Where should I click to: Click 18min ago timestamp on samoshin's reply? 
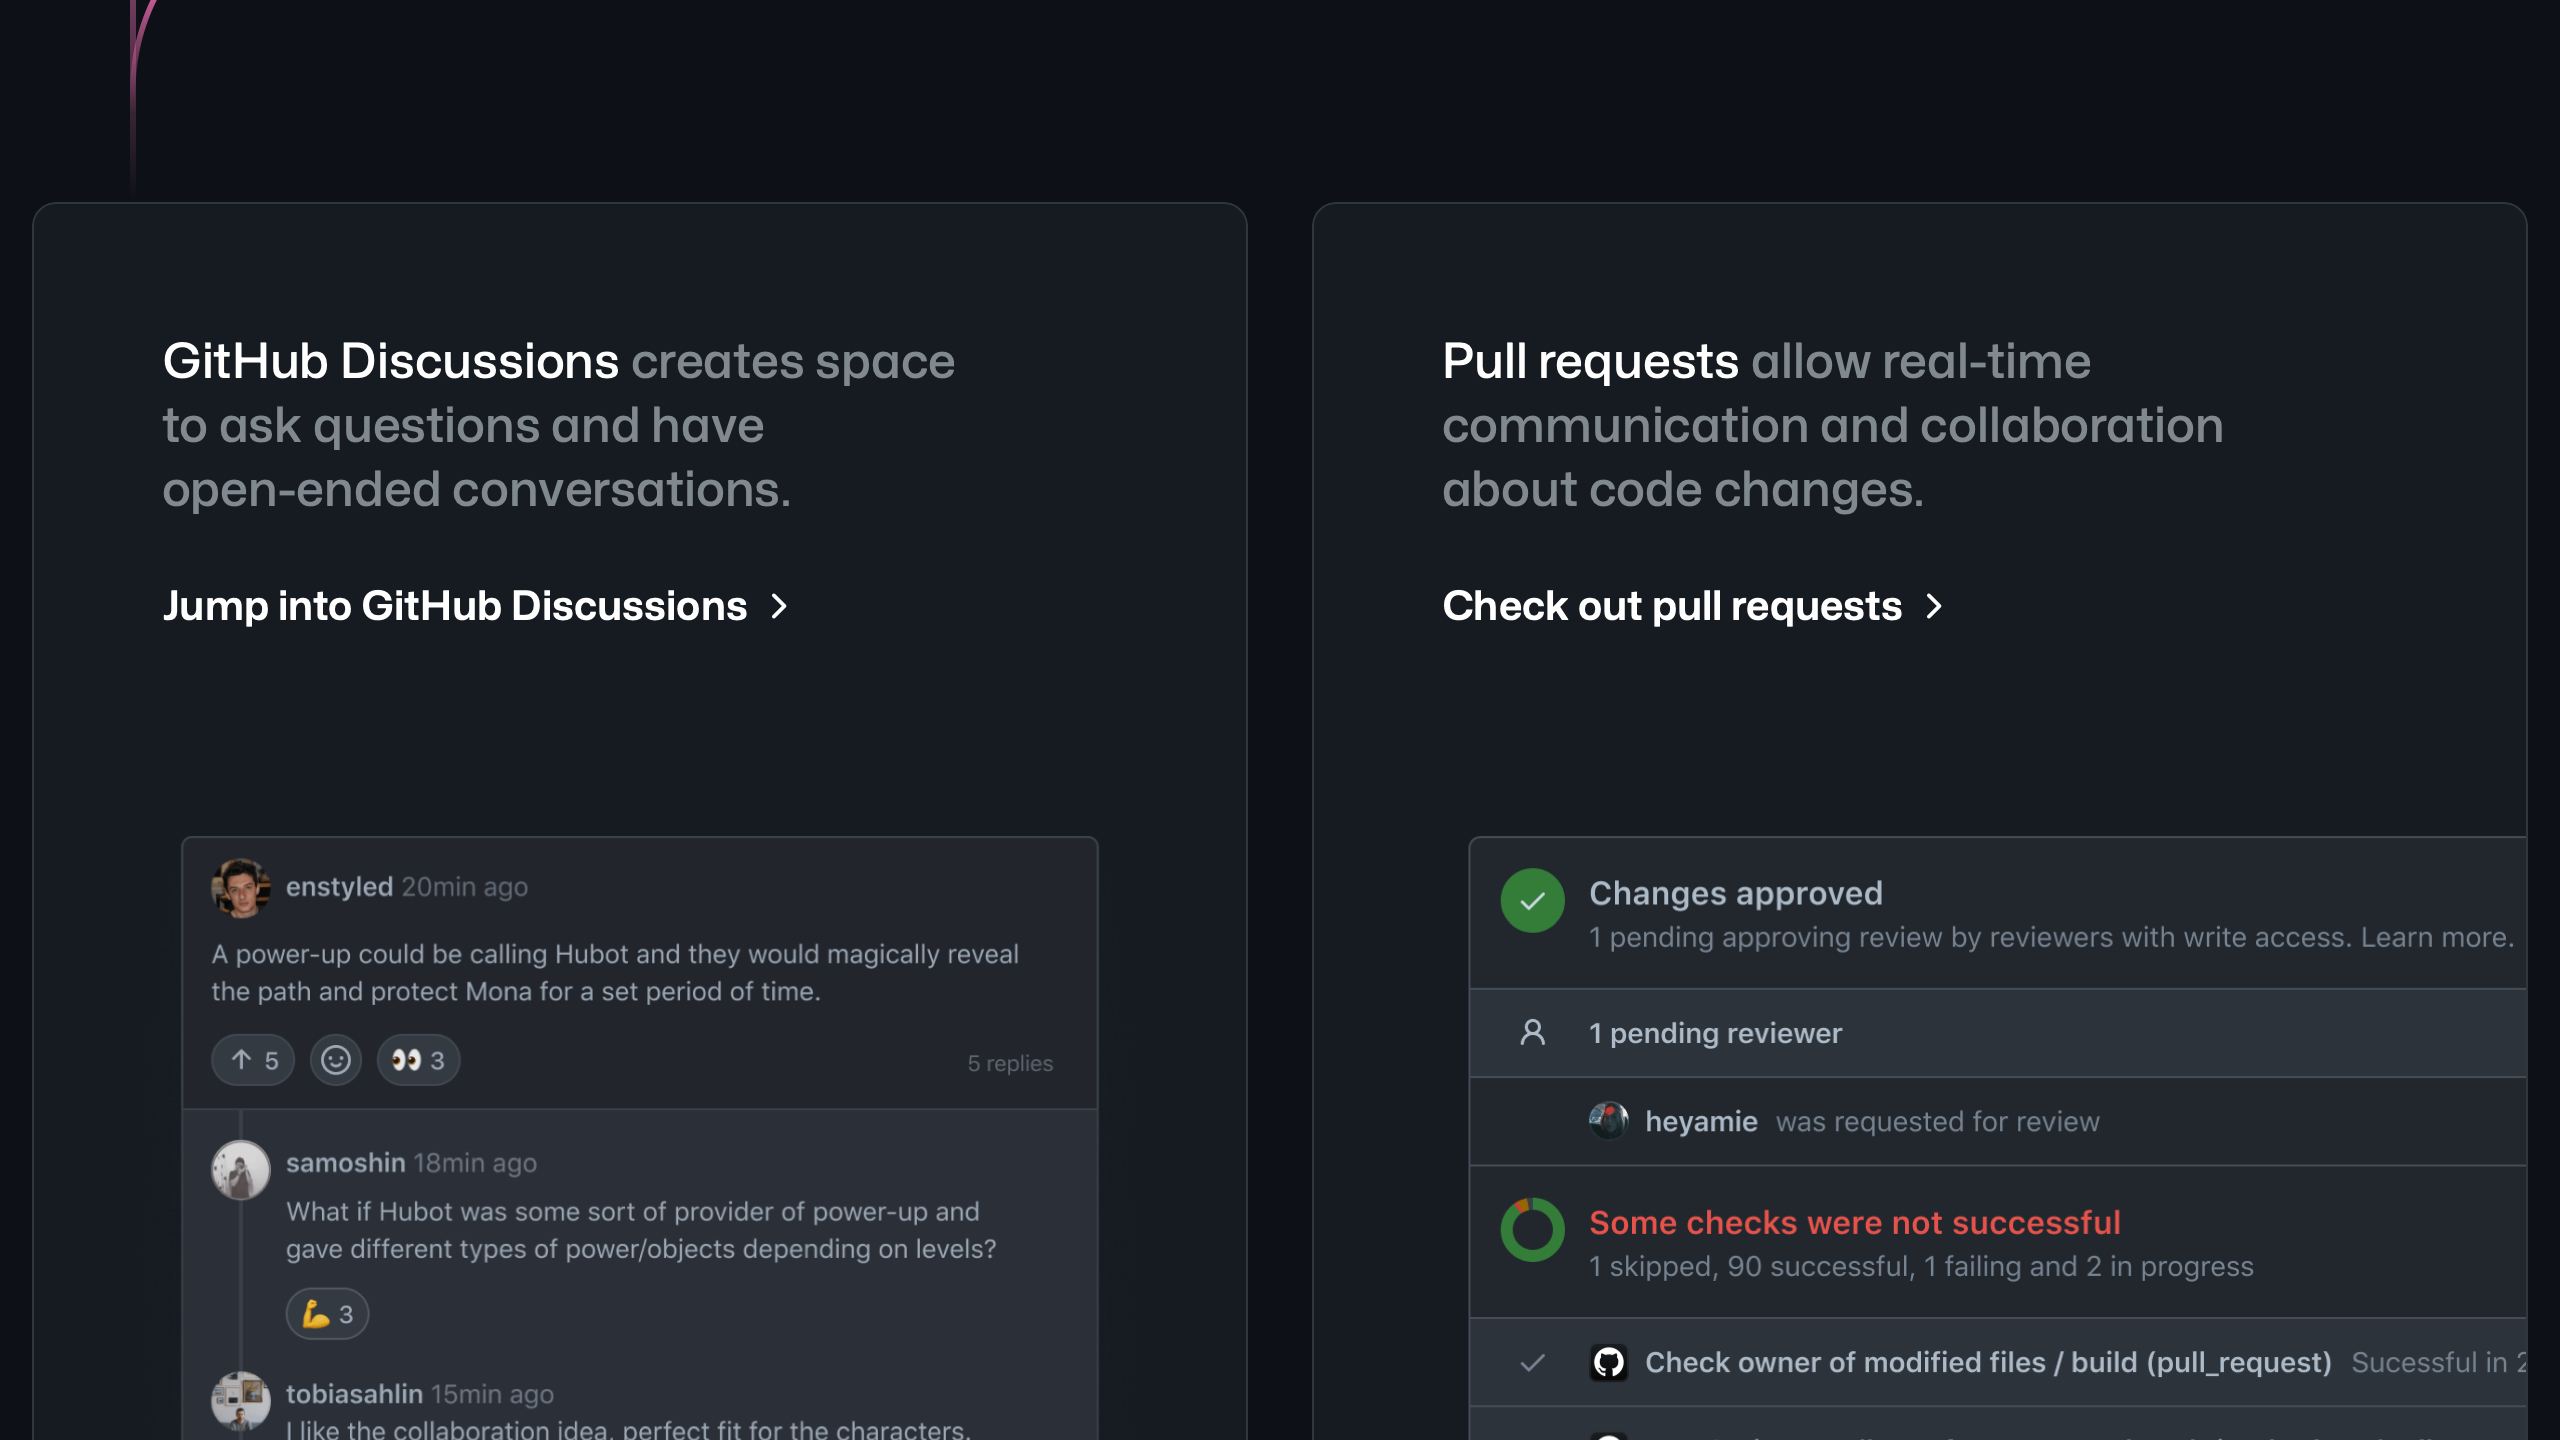475,1163
